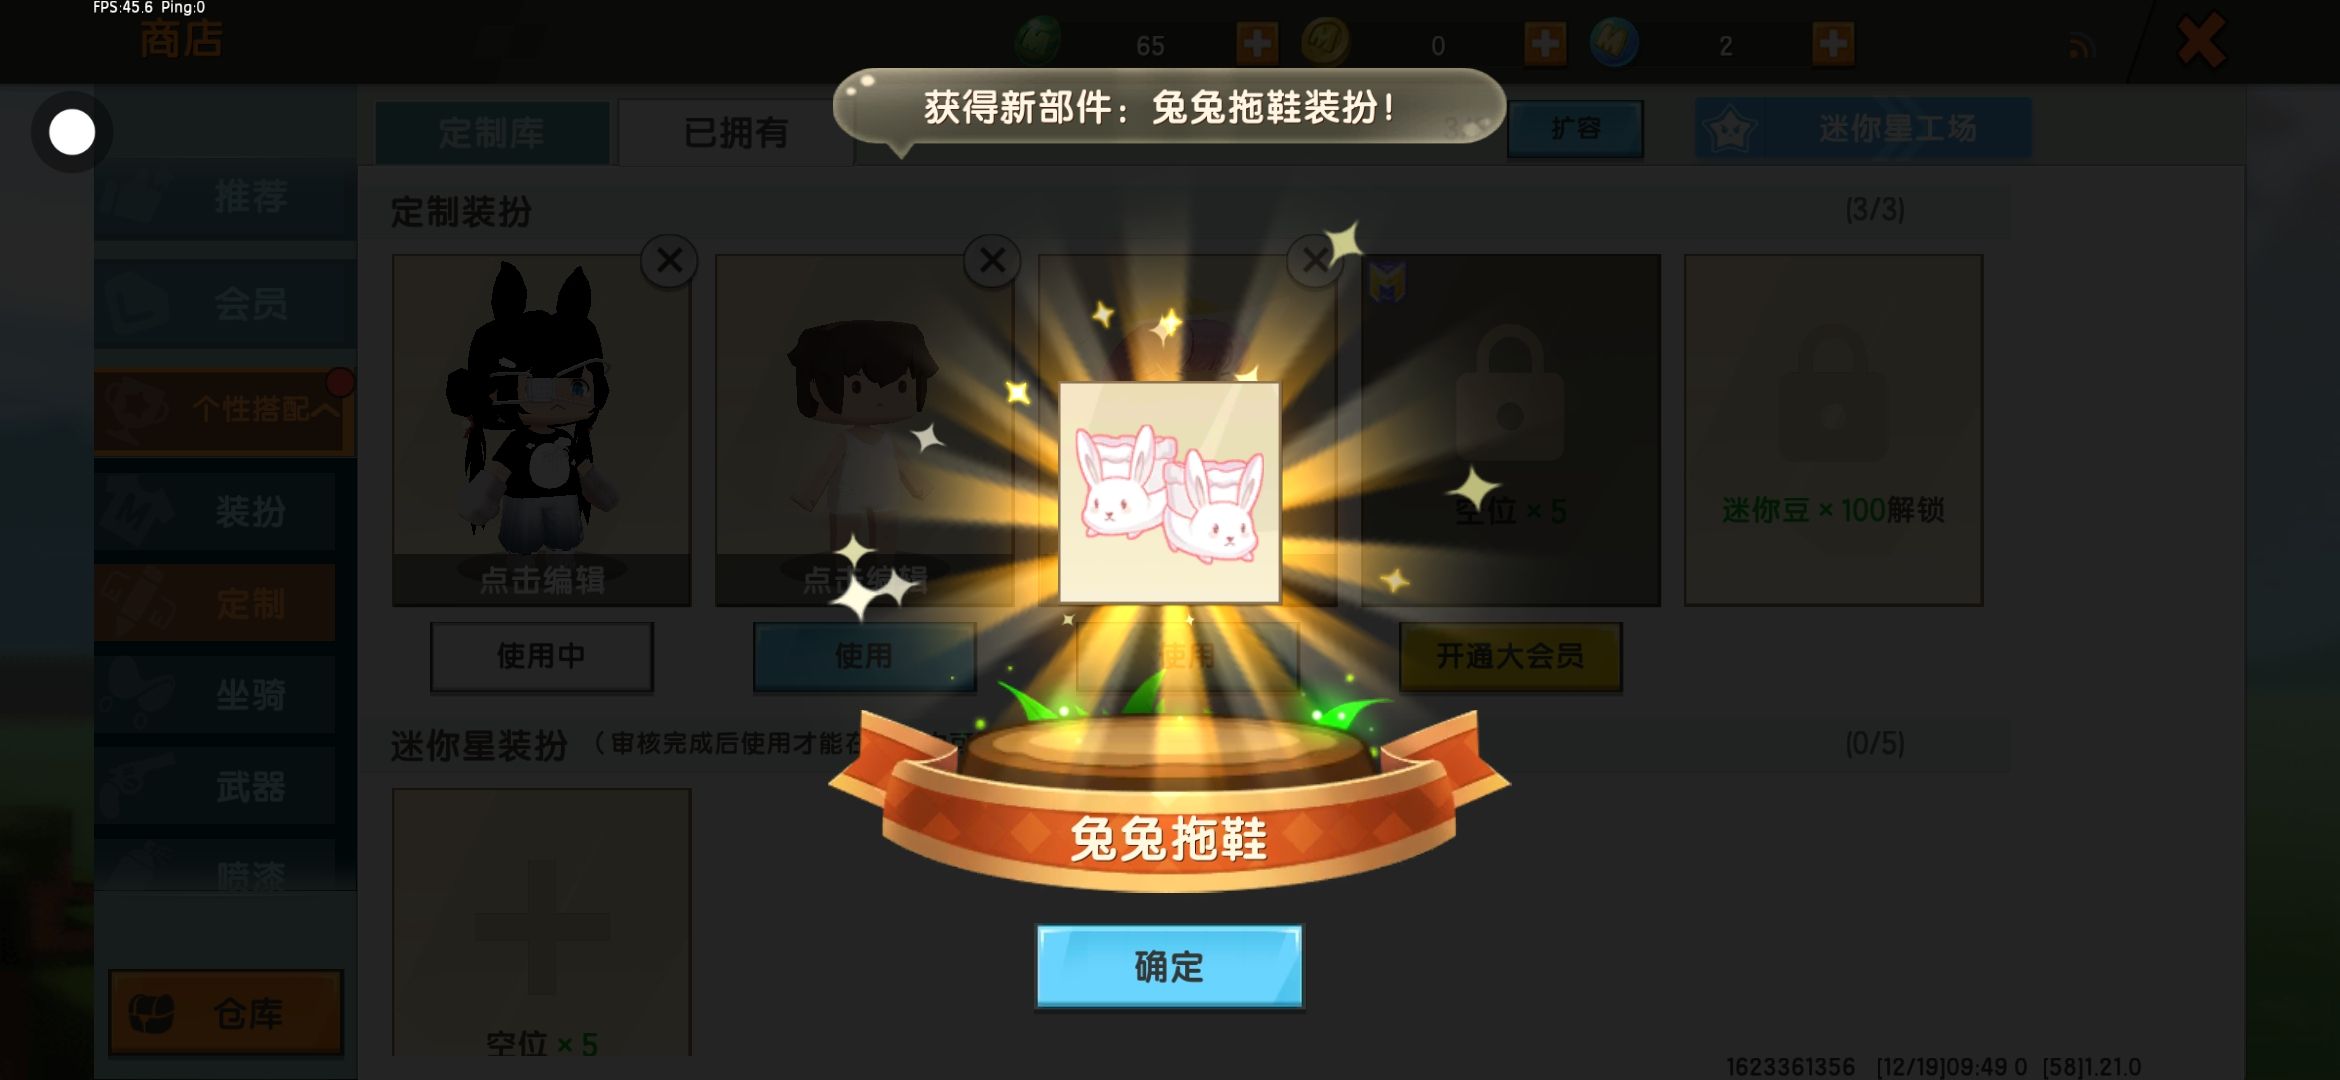This screenshot has height=1080, width=2340.
Task: Confirm the reward with 确定 button
Action: point(1169,966)
